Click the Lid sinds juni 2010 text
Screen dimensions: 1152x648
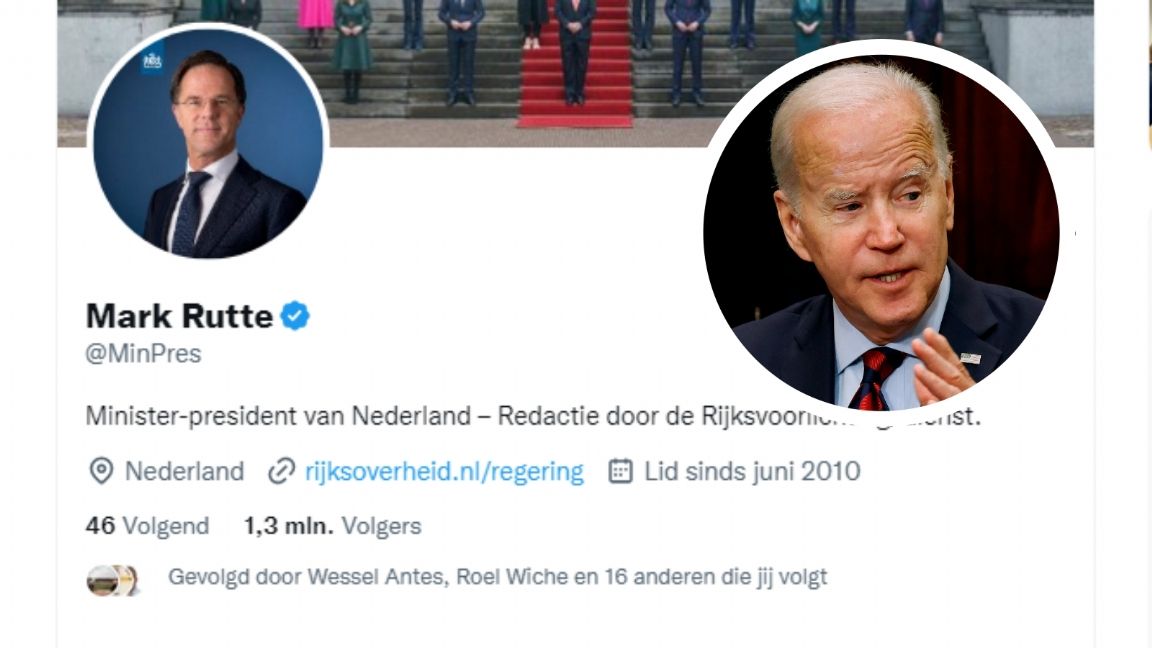click(x=752, y=471)
